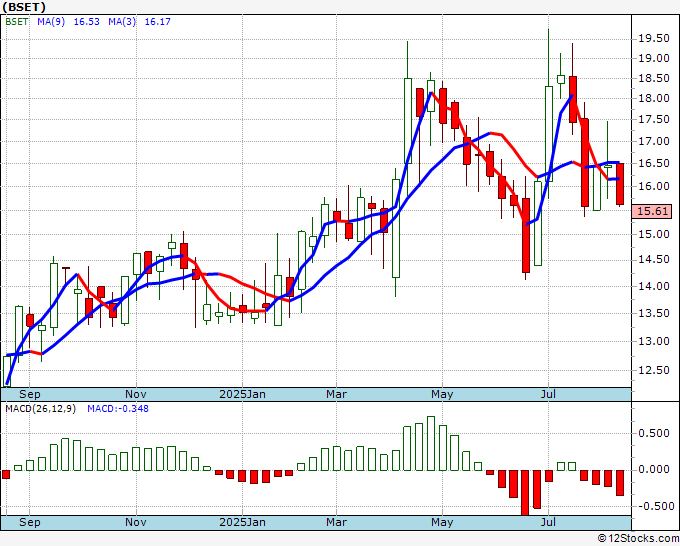Click May on the price chart axis
680x546 pixels.
point(442,394)
